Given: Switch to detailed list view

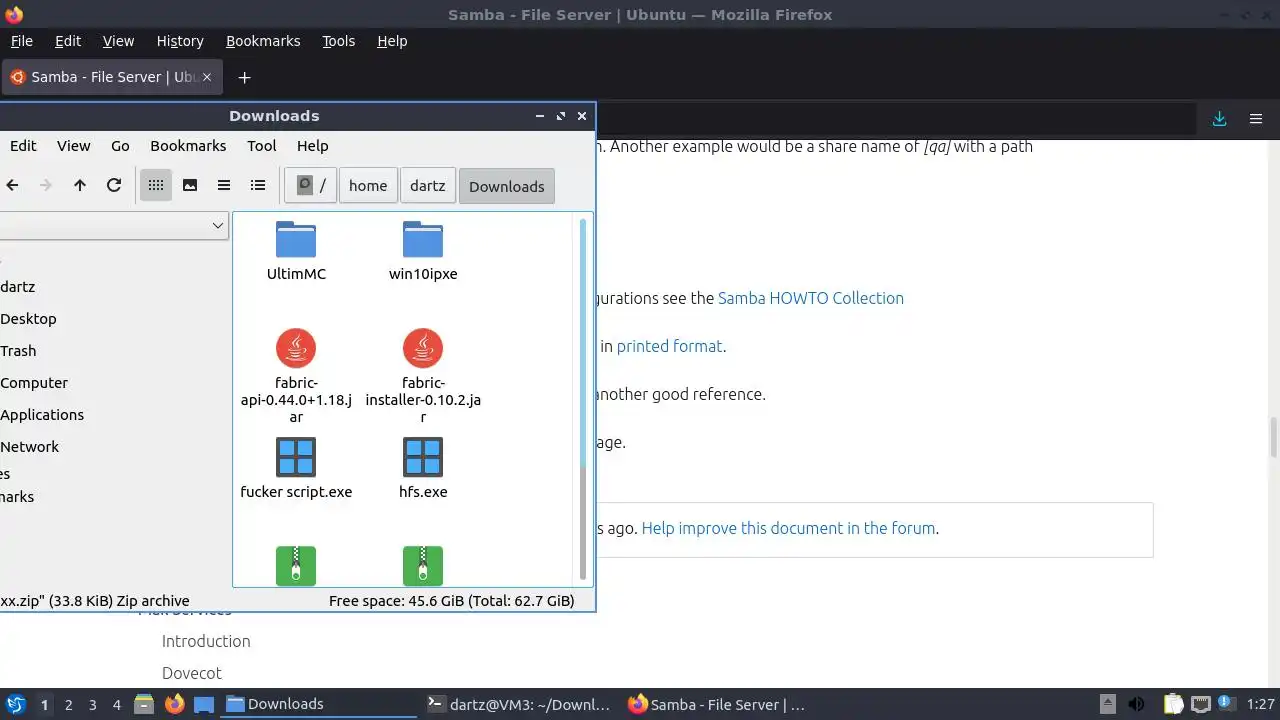Looking at the screenshot, I should [258, 185].
